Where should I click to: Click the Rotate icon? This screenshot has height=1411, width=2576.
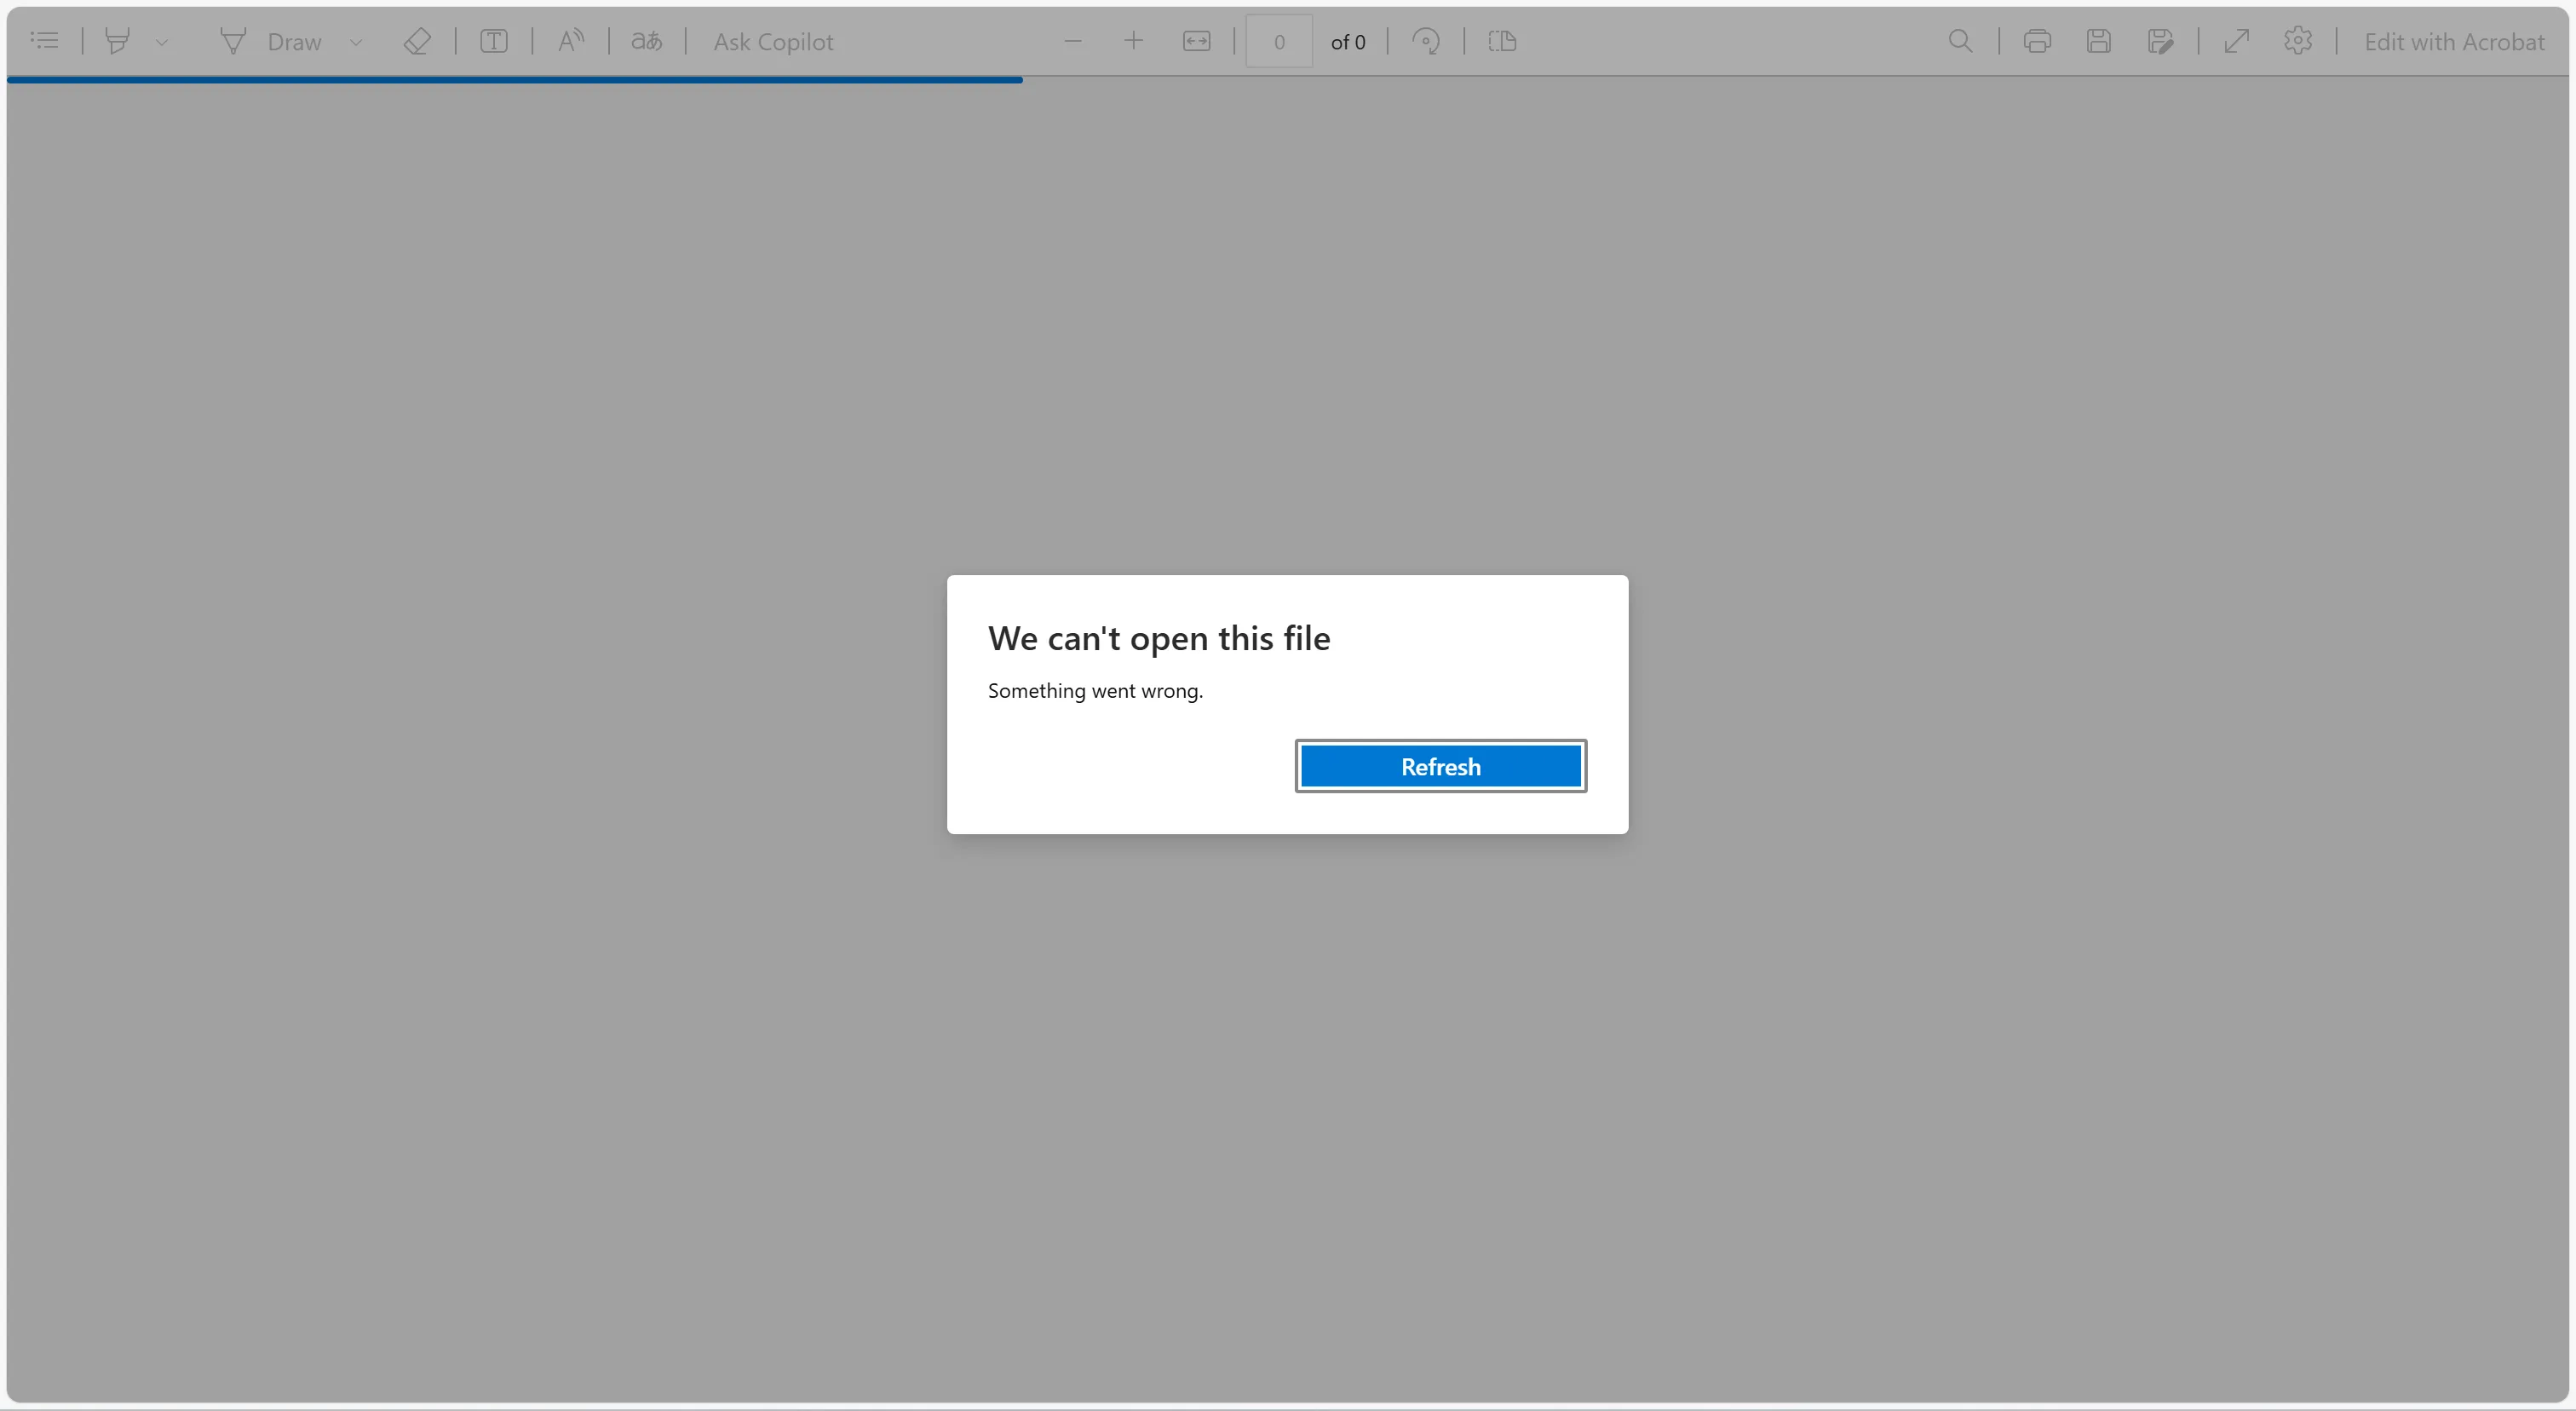tap(1426, 41)
